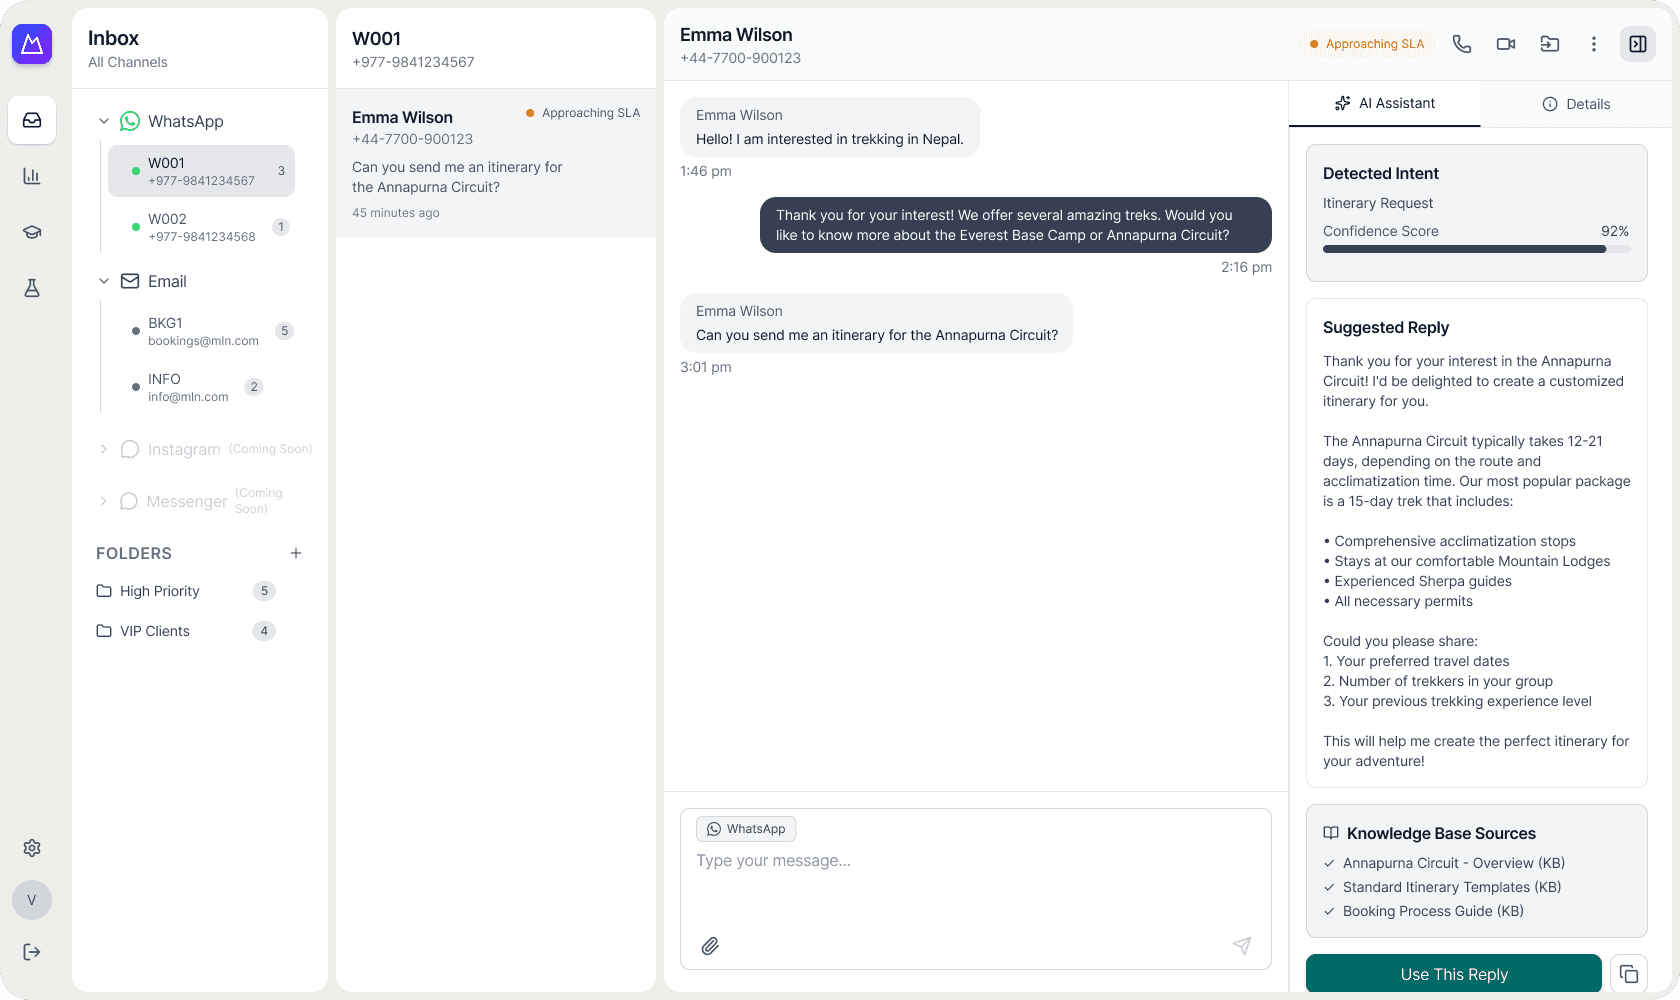The image size is (1680, 1000).
Task: Expand the Instagram channel group
Action: point(104,449)
